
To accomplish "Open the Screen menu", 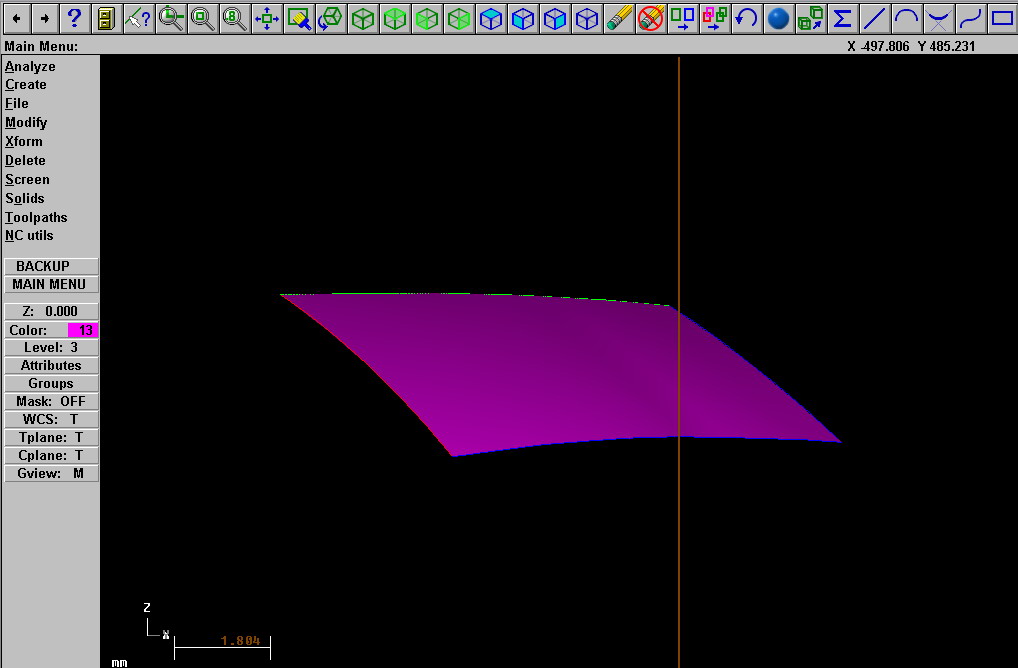I will point(27,179).
